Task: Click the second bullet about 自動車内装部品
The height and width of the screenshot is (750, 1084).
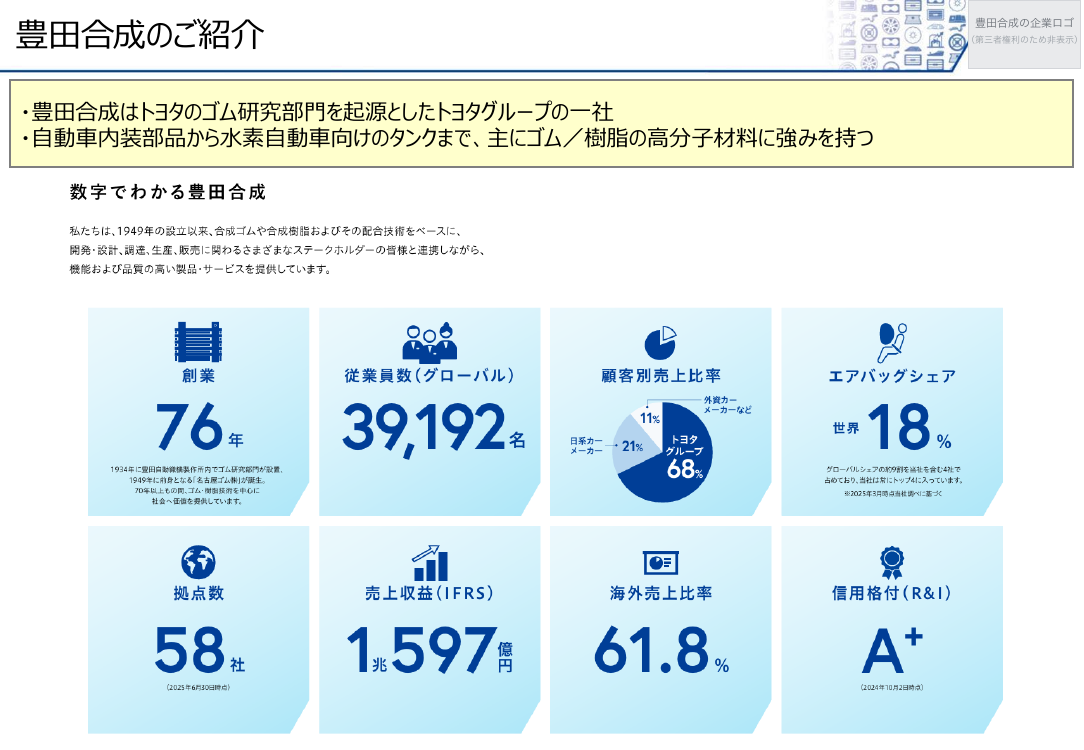Action: coord(447,138)
